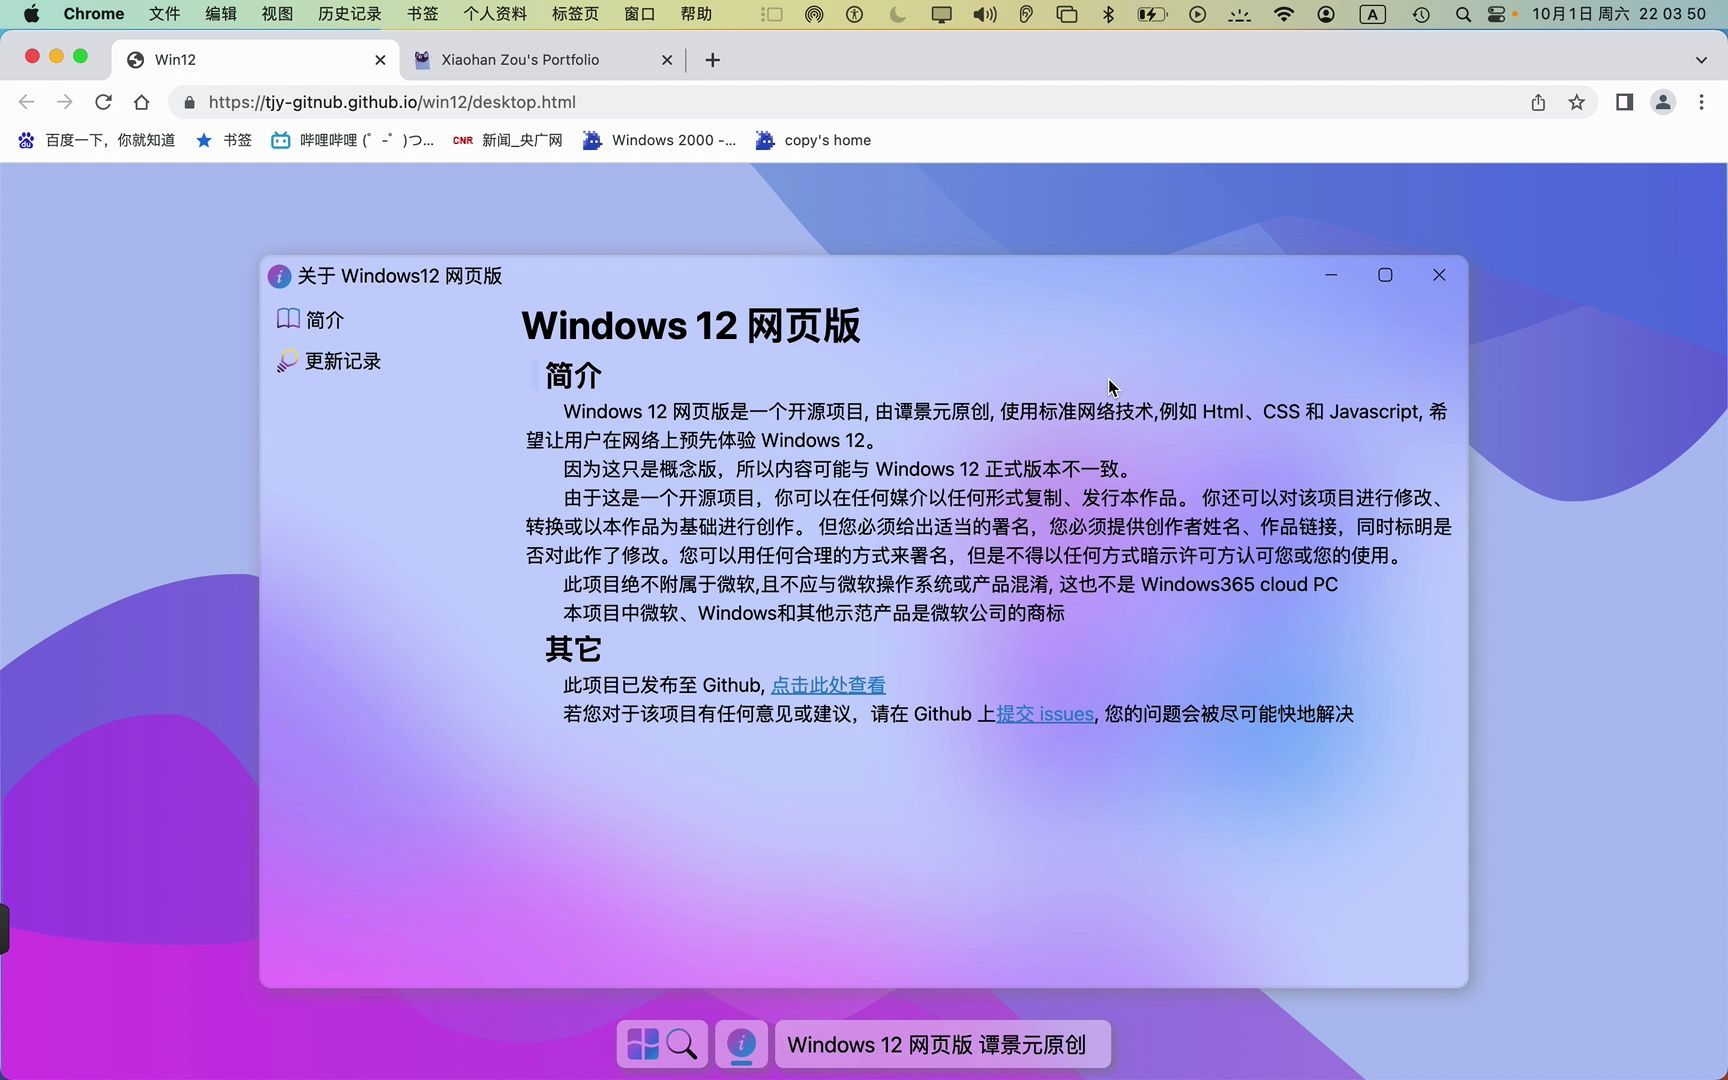Open the 哔哩哔哩 bookmark
1728x1080 pixels.
352,140
